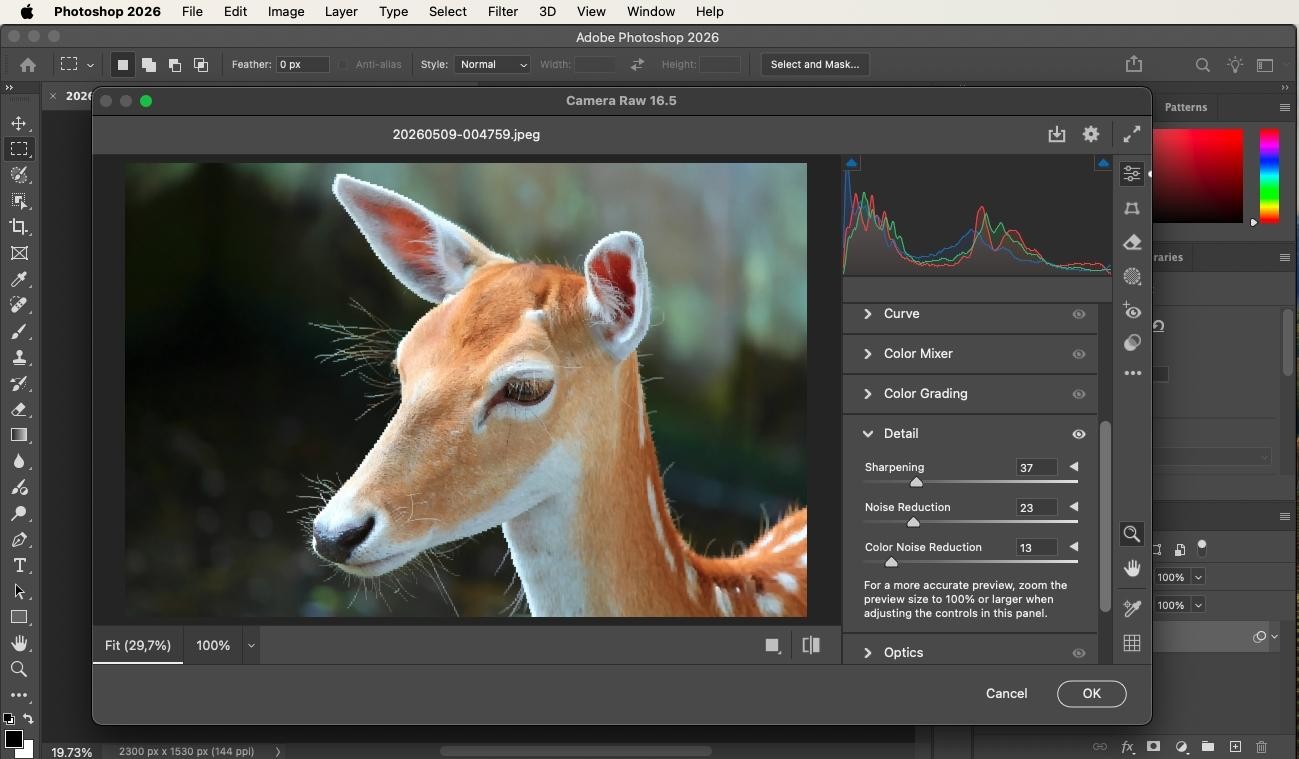Click the Color Noise Reduction slider handle

pos(891,562)
